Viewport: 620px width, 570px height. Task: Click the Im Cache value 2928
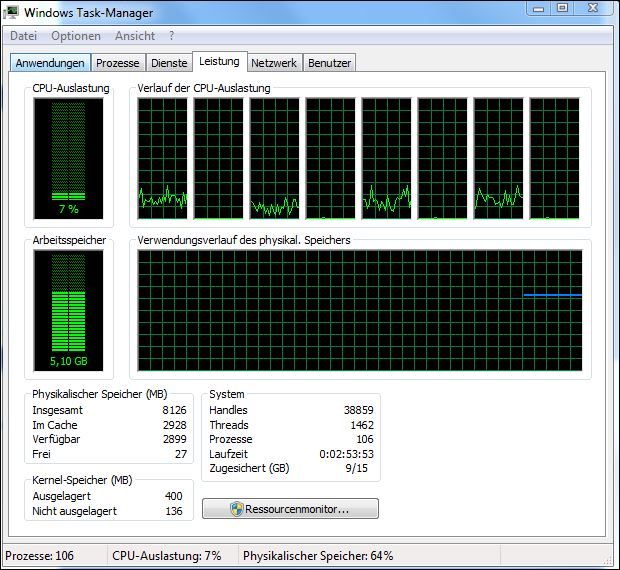point(175,425)
